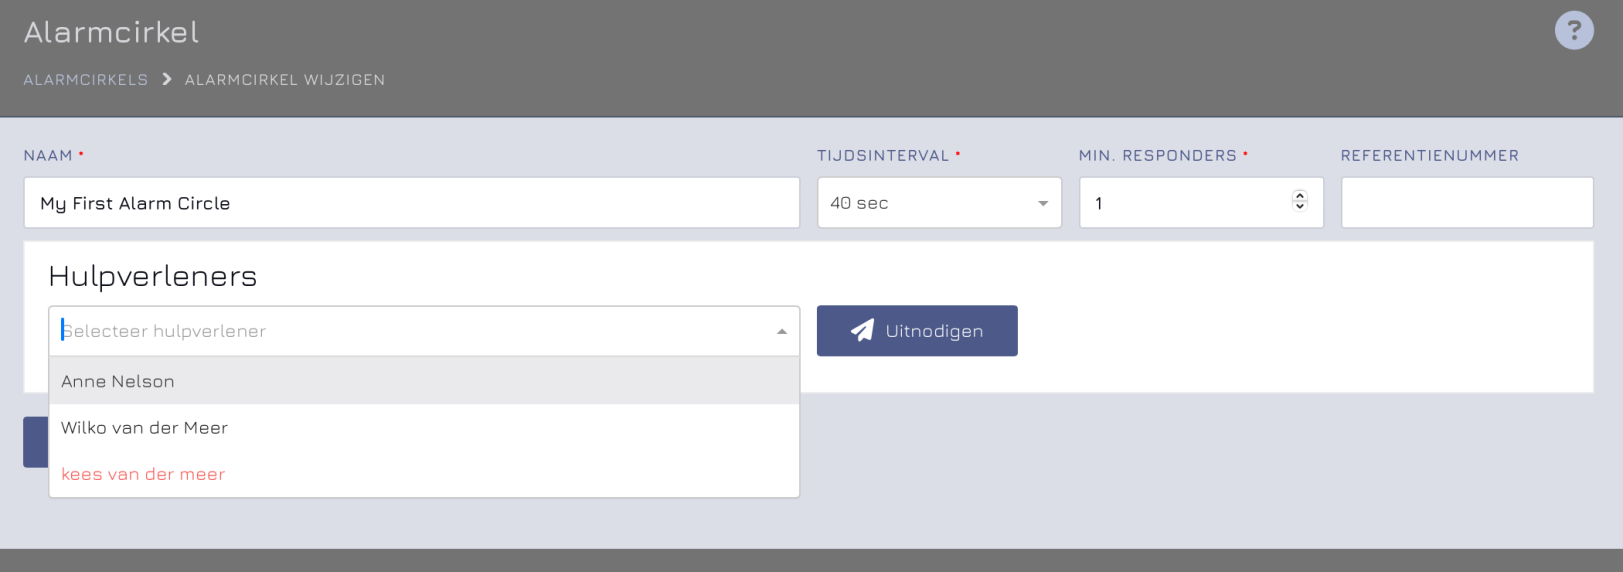Go to Alarmcirkels breadcrumb link

pos(86,79)
